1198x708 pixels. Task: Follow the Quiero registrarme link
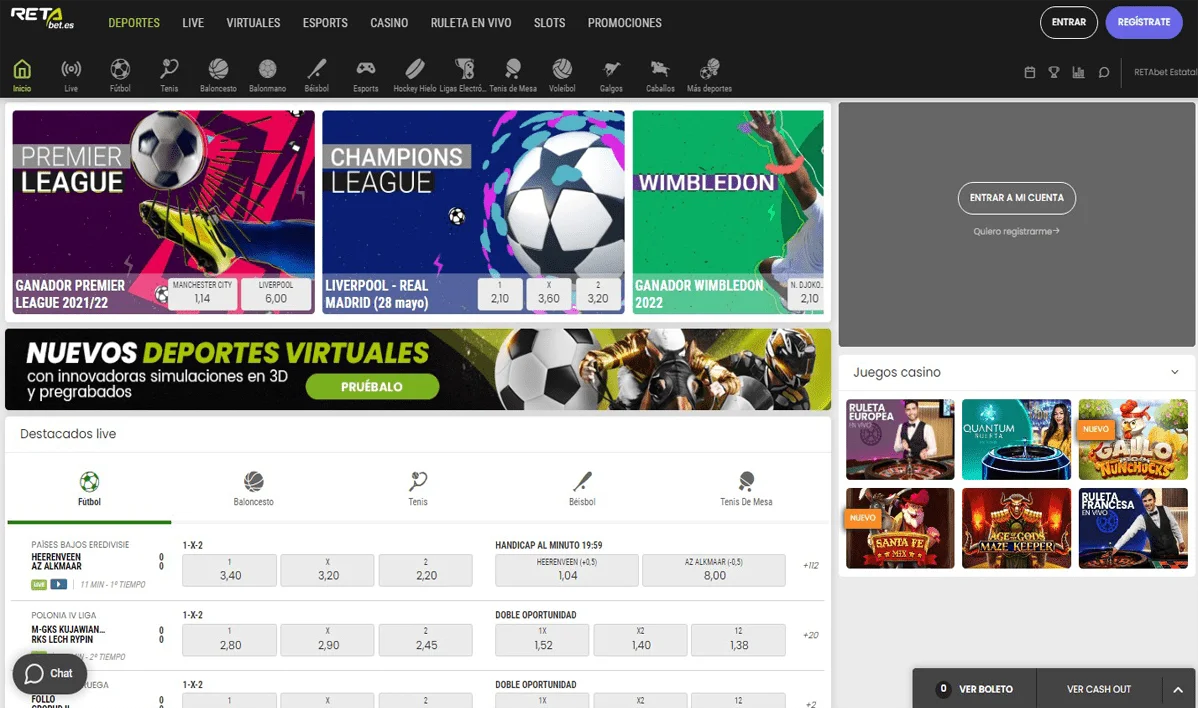coord(1016,231)
